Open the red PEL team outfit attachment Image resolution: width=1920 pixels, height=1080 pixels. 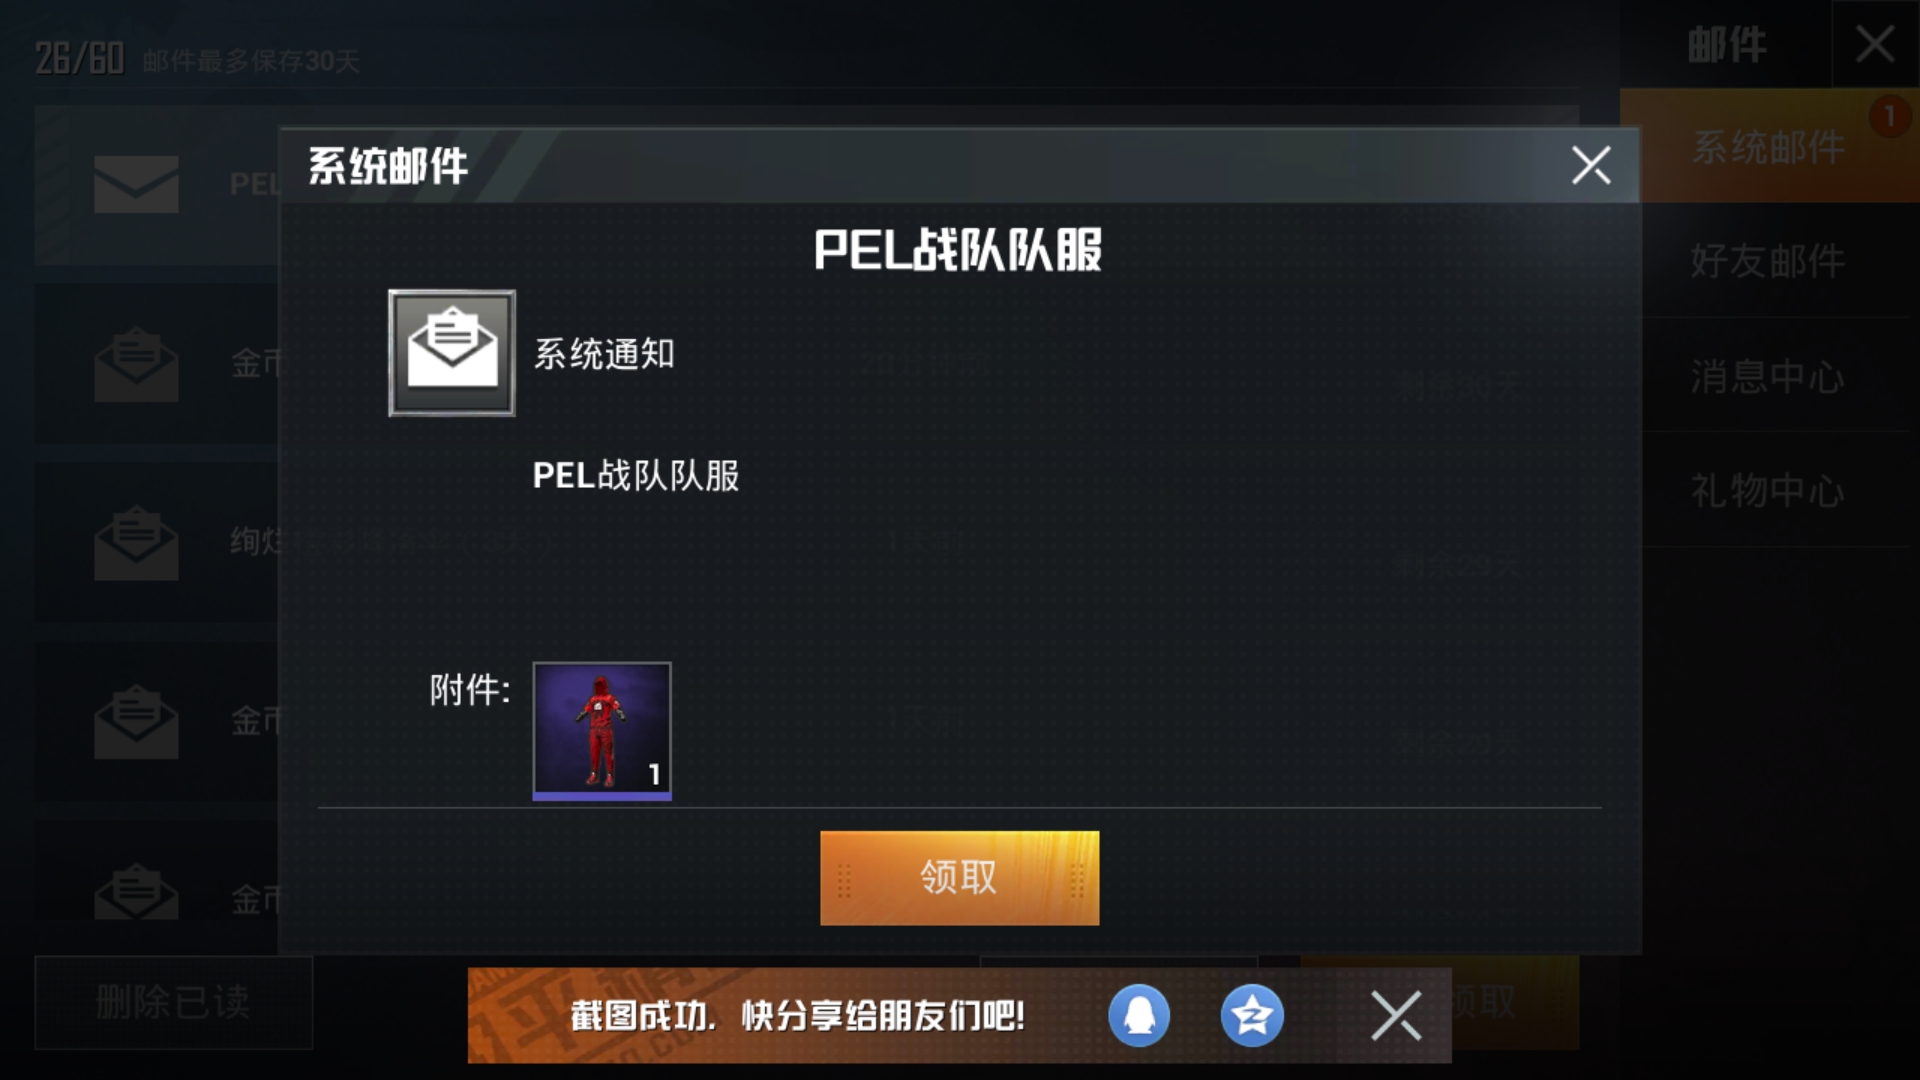coord(602,731)
